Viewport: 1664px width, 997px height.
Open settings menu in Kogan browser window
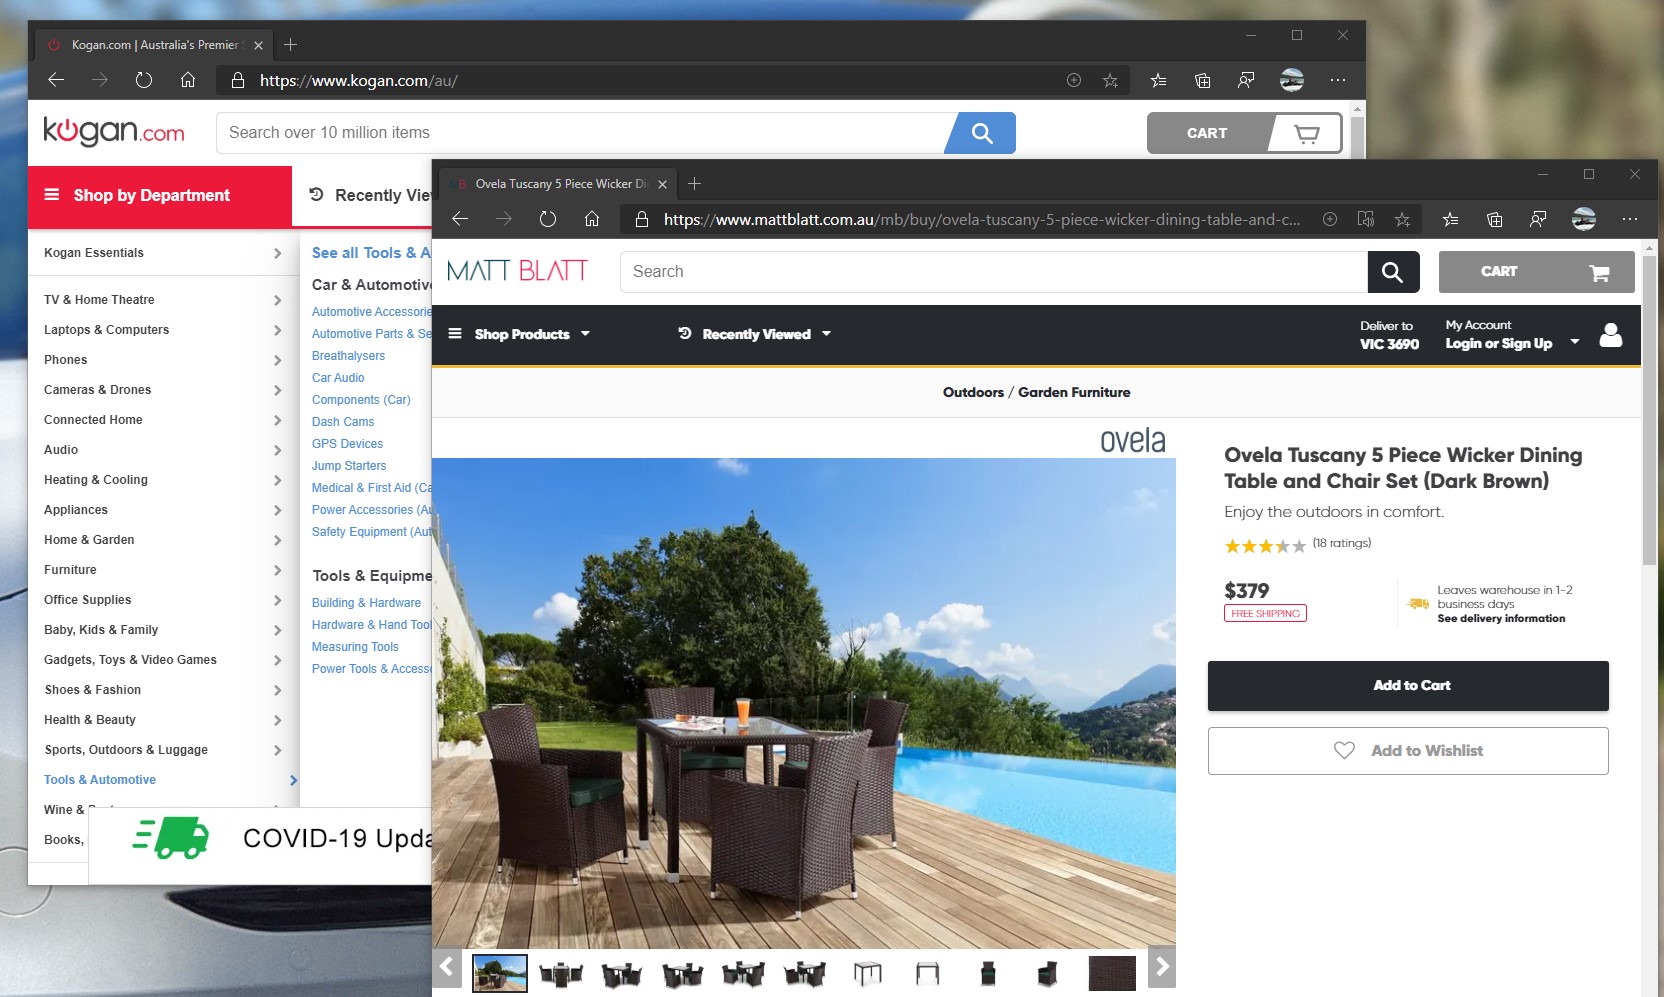(x=1338, y=80)
